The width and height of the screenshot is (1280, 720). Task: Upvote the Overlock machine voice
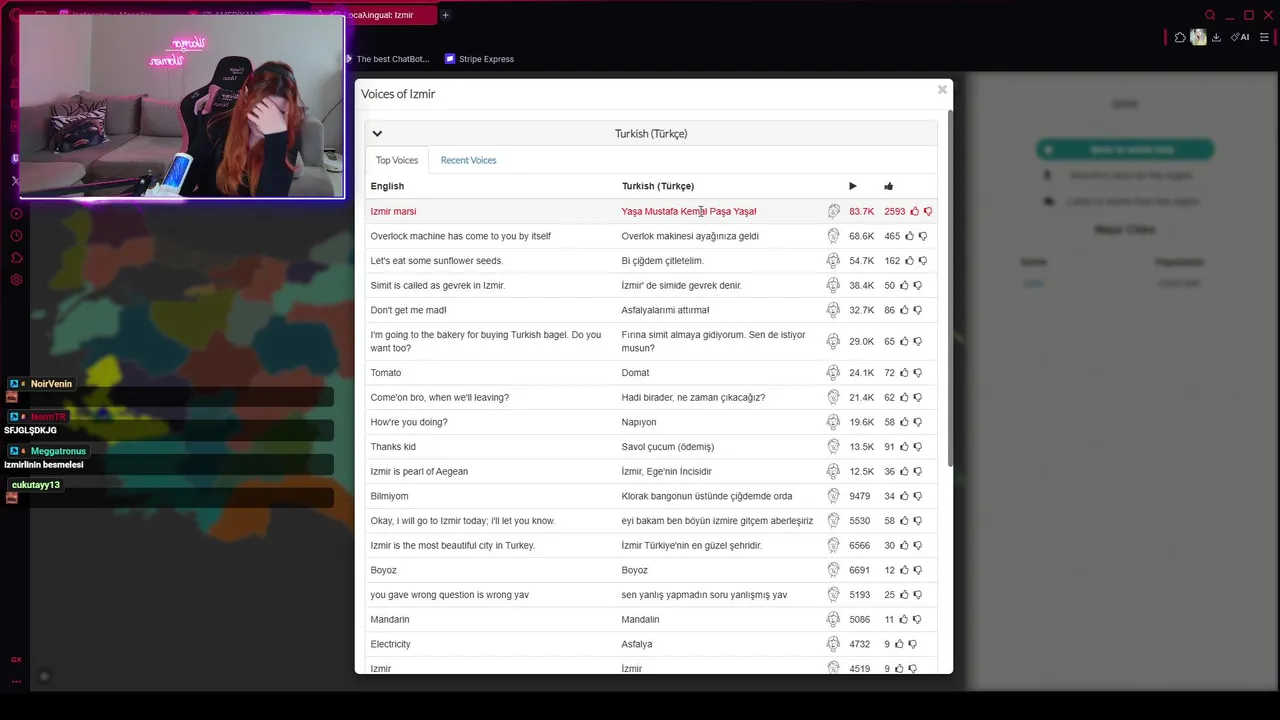click(x=909, y=236)
